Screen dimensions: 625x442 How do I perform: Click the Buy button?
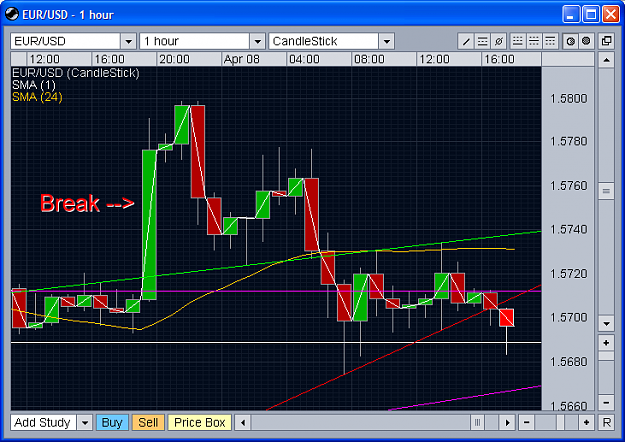[x=112, y=422]
